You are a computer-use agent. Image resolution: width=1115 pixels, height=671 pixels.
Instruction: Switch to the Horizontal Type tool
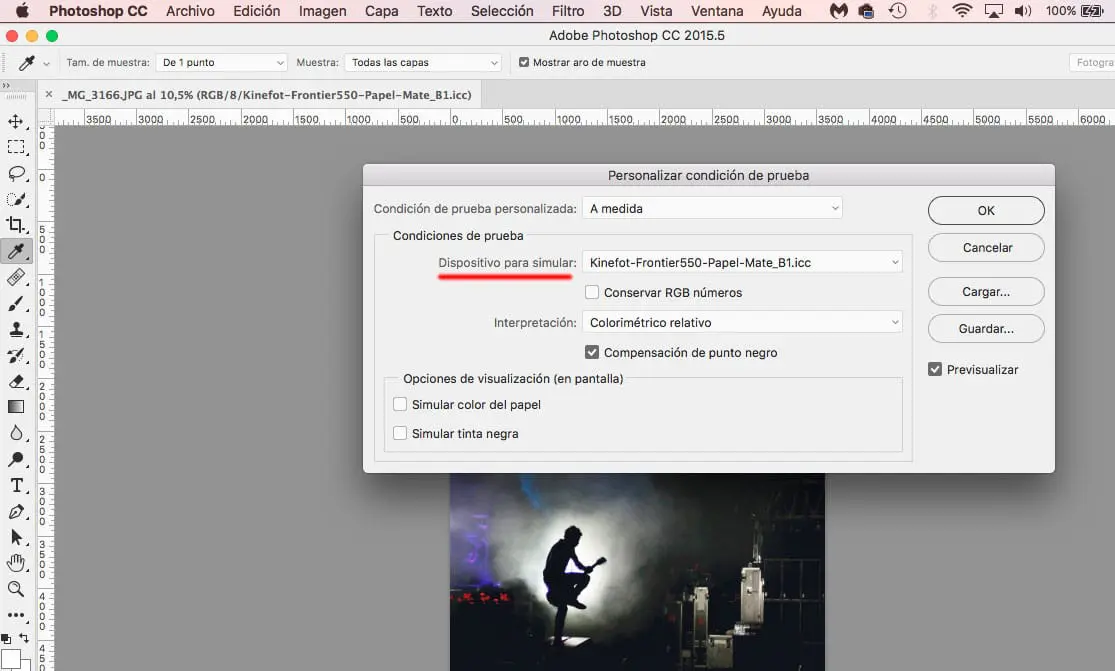[x=16, y=485]
